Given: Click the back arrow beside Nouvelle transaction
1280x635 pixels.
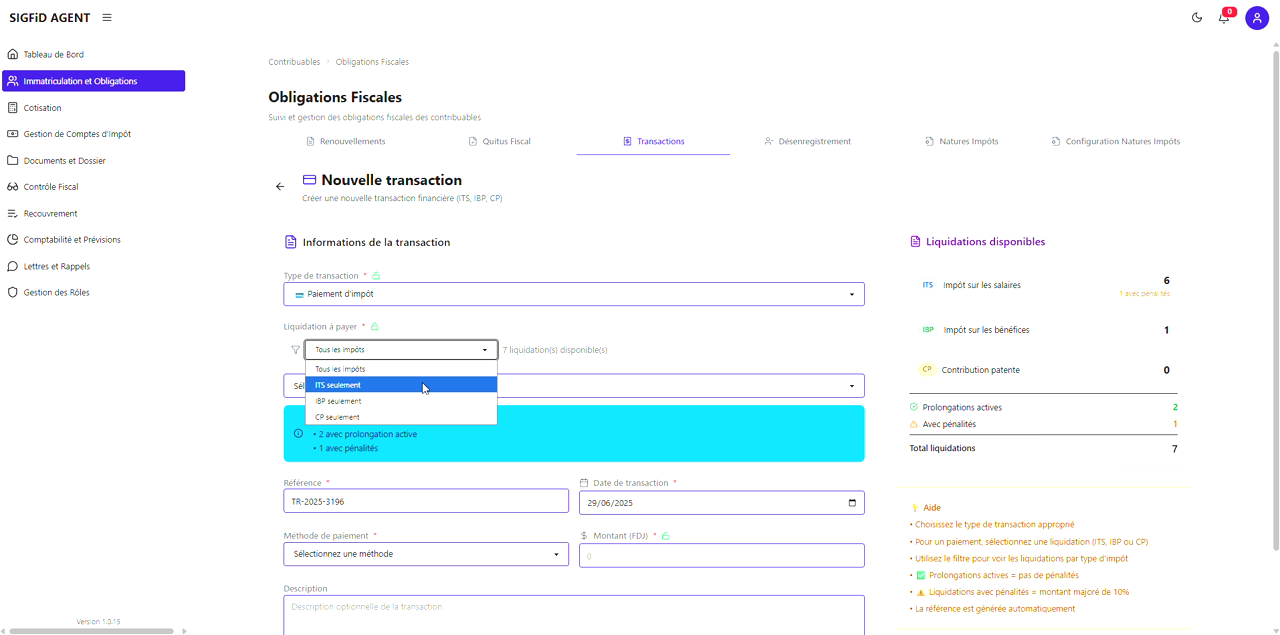Looking at the screenshot, I should click(x=280, y=186).
